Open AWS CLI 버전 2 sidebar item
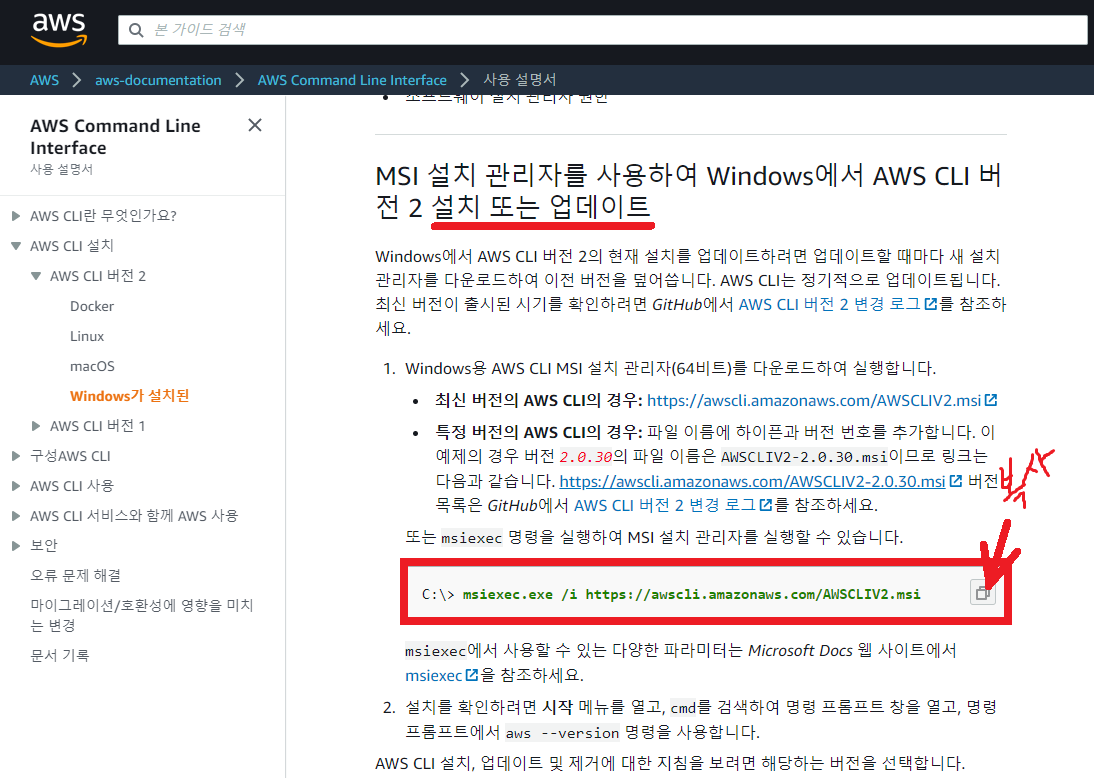The height and width of the screenshot is (778, 1094). click(98, 276)
